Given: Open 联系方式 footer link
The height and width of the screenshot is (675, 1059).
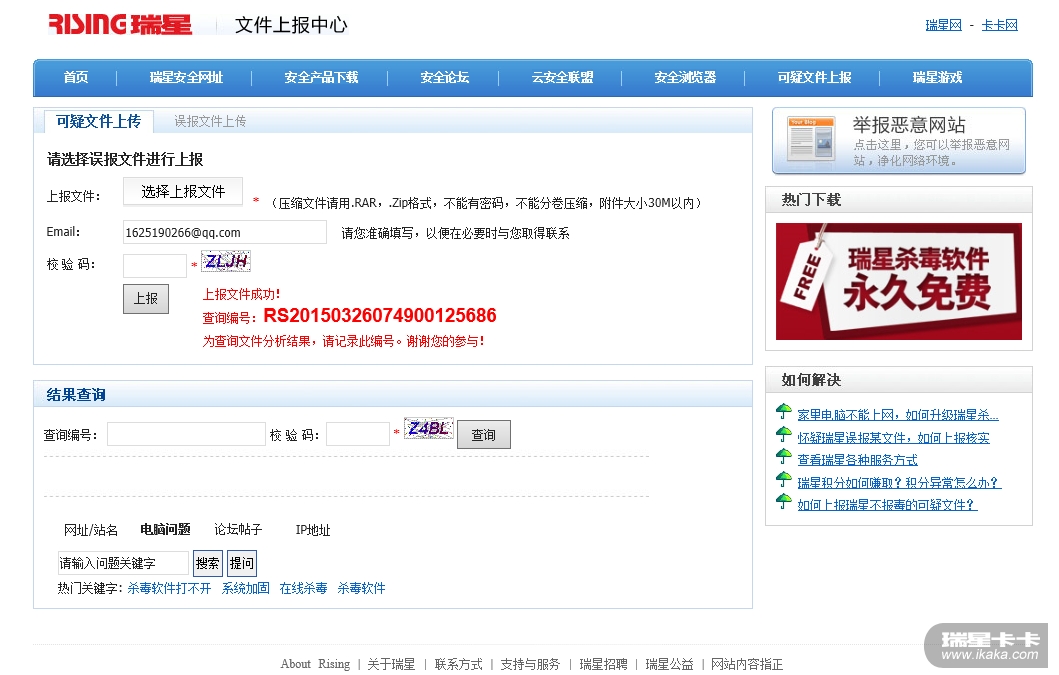Looking at the screenshot, I should tap(459, 664).
